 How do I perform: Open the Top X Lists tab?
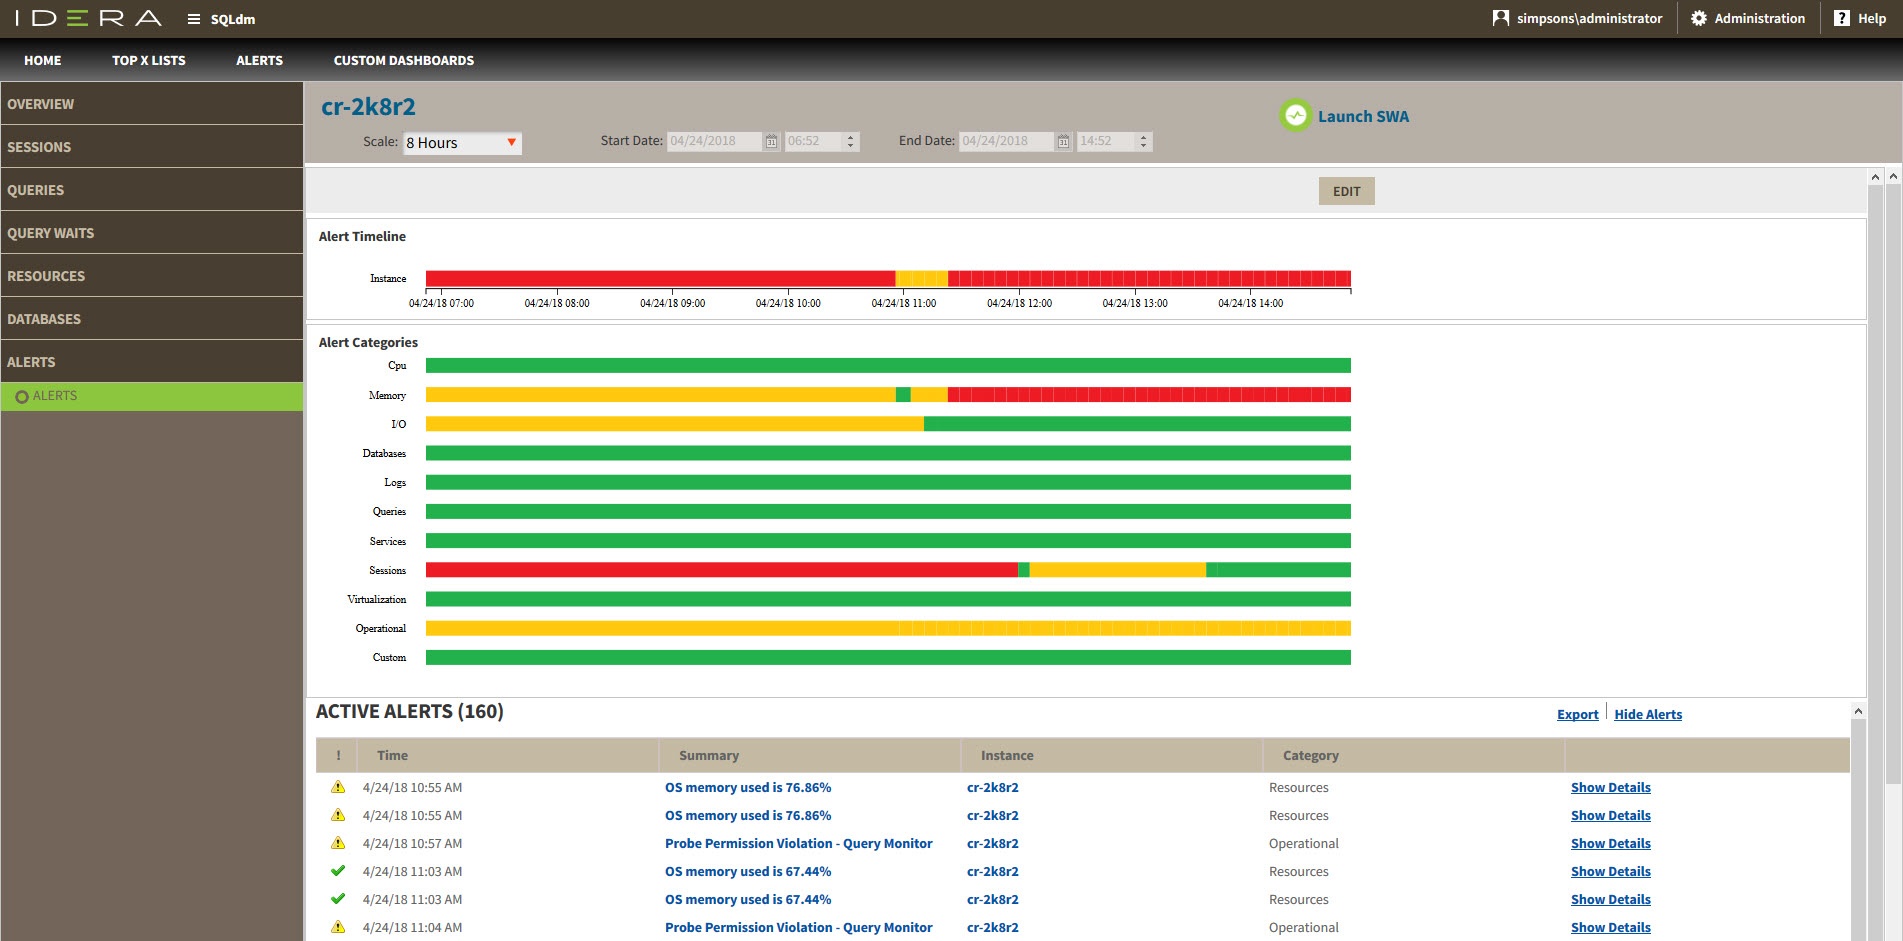(x=148, y=60)
